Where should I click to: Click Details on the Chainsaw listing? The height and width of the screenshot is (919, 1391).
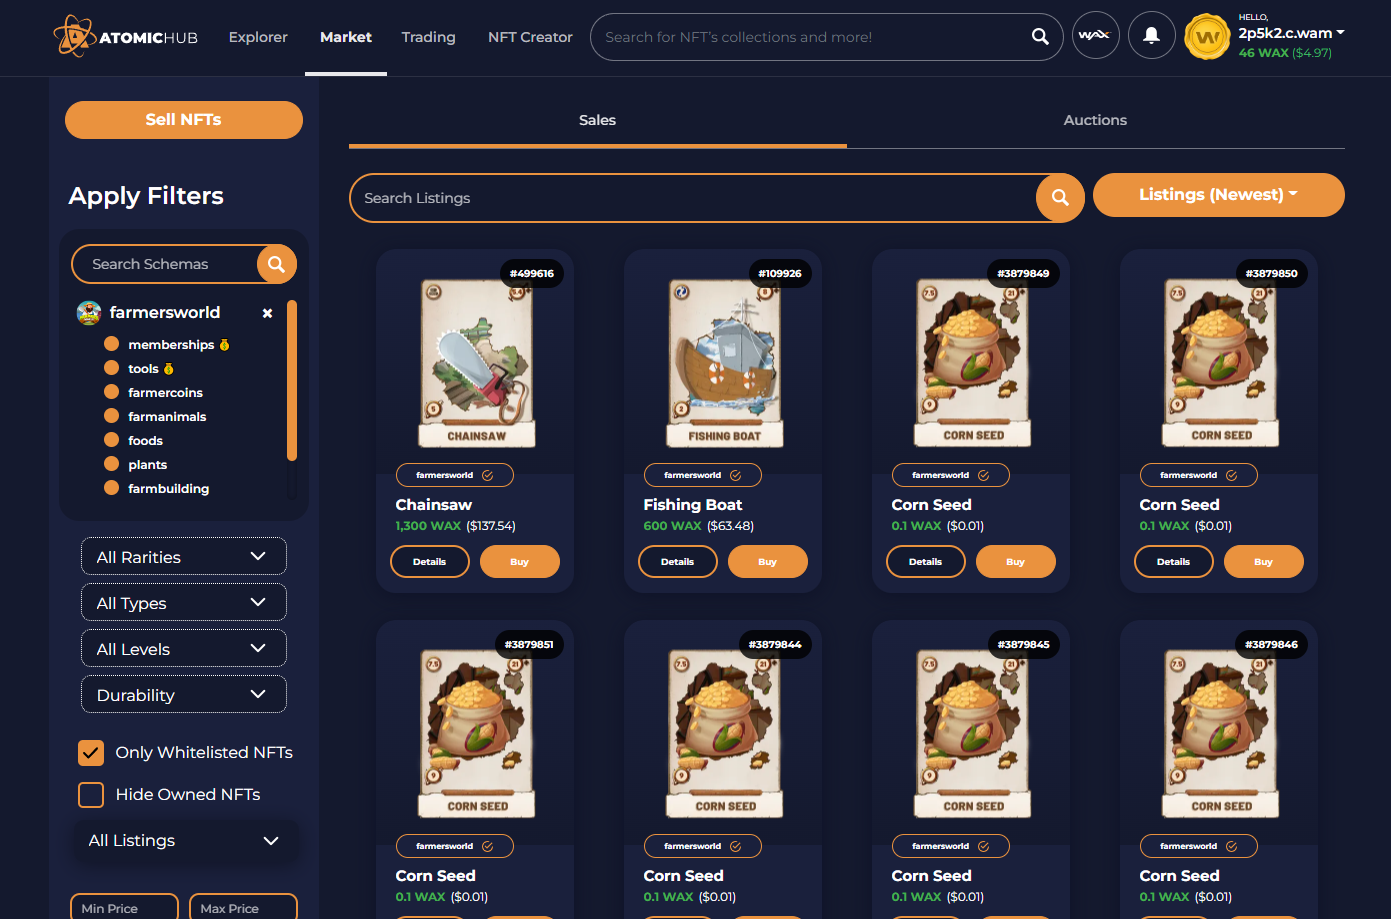click(430, 562)
